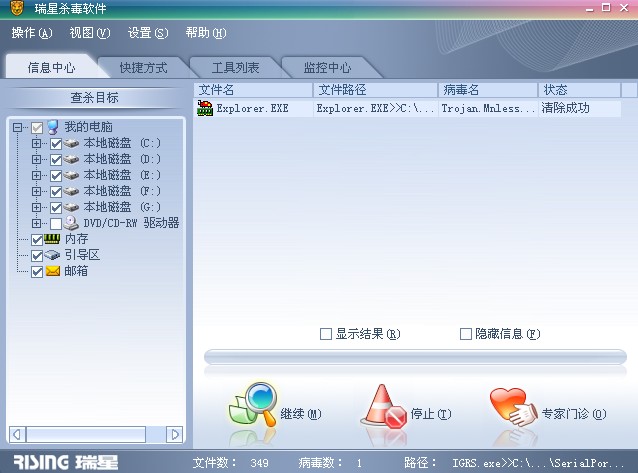
Task: Click the traffic cone stop icon
Action: [x=384, y=406]
